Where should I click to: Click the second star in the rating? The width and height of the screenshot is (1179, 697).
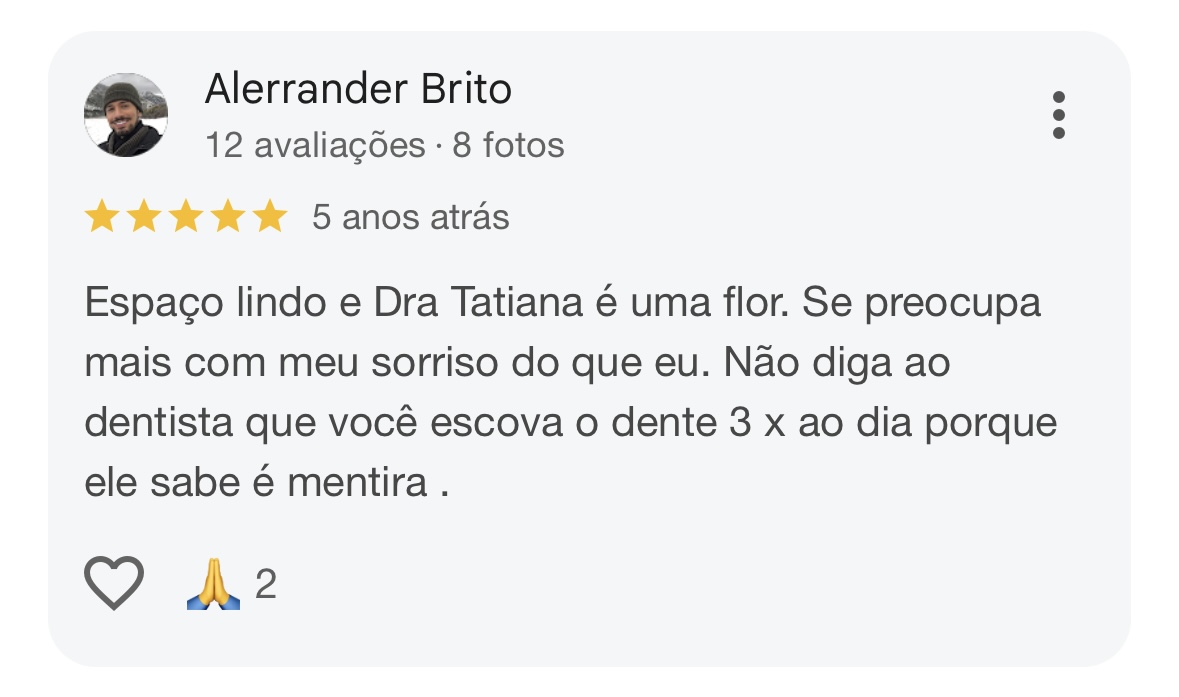click(143, 217)
